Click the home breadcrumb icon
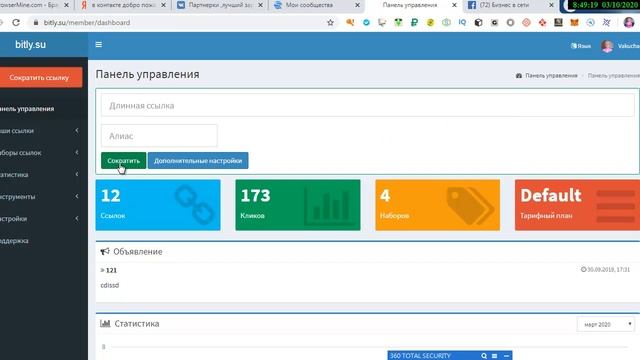Viewport: 640px width, 360px height. tap(519, 76)
